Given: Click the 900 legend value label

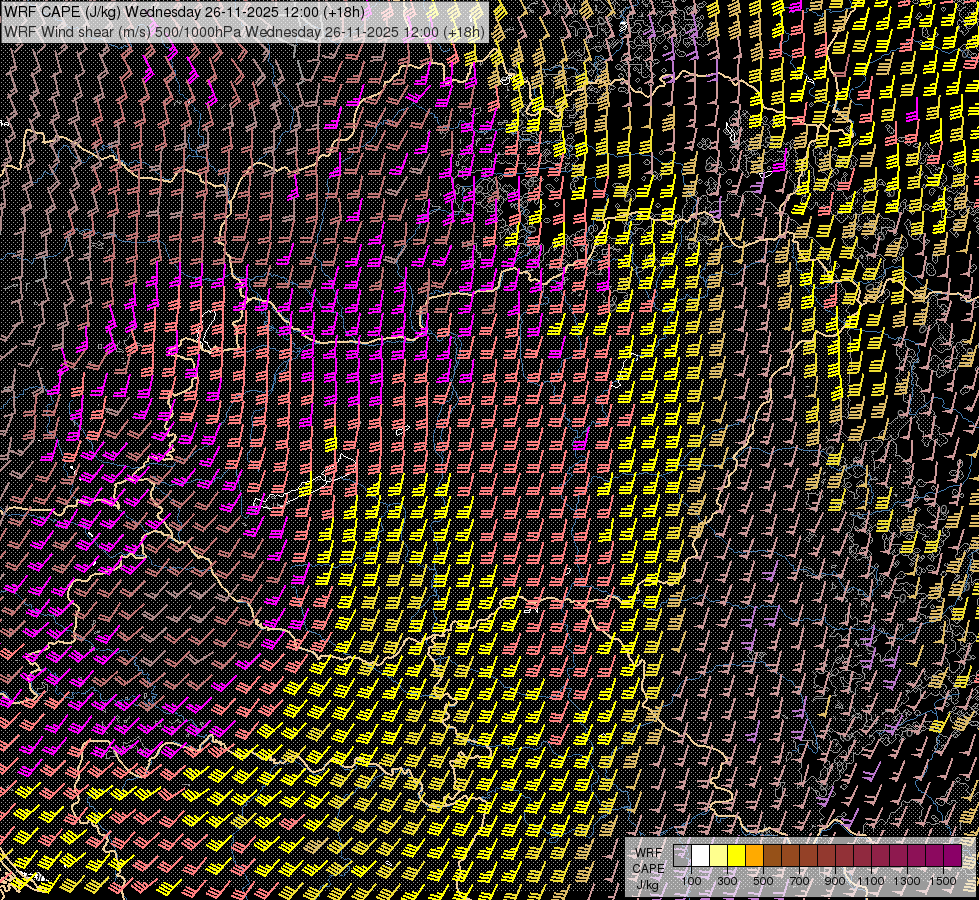Looking at the screenshot, I should [835, 881].
